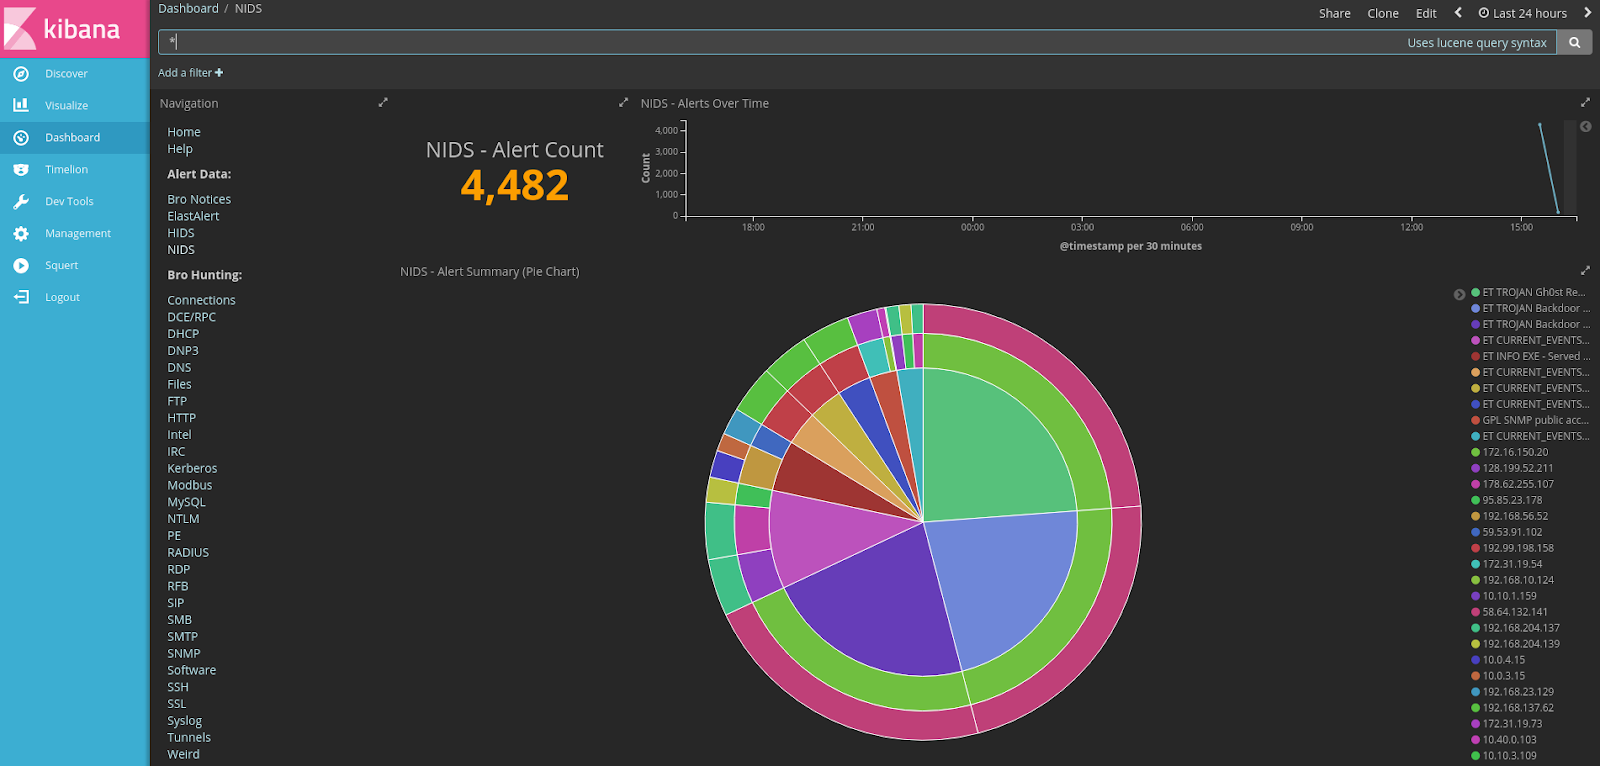Open Visualize from the bar chart icon
1600x766 pixels.
[x=21, y=105]
